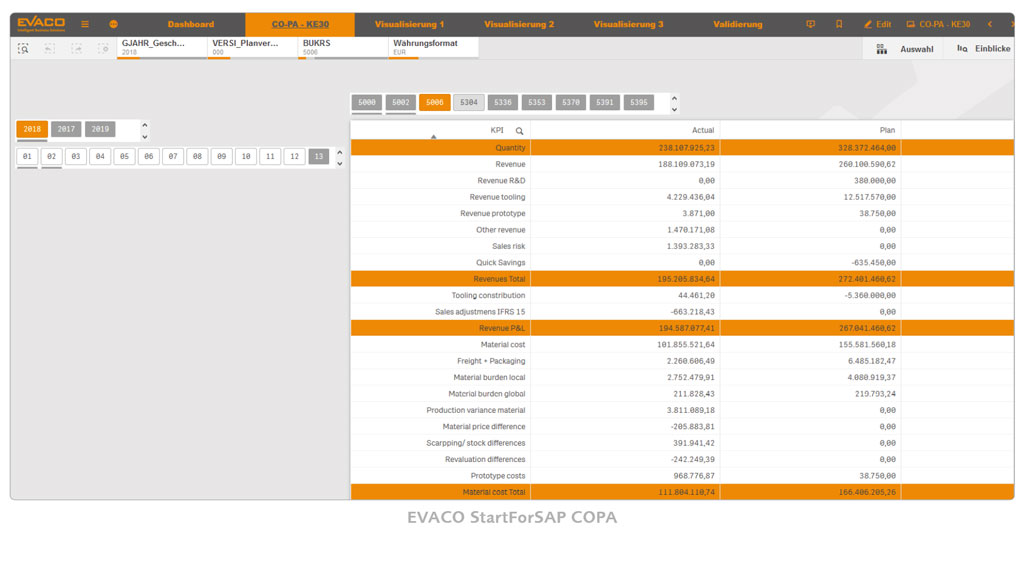Open the Visualisierung 1 tab
The height and width of the screenshot is (567, 1024).
(x=409, y=24)
